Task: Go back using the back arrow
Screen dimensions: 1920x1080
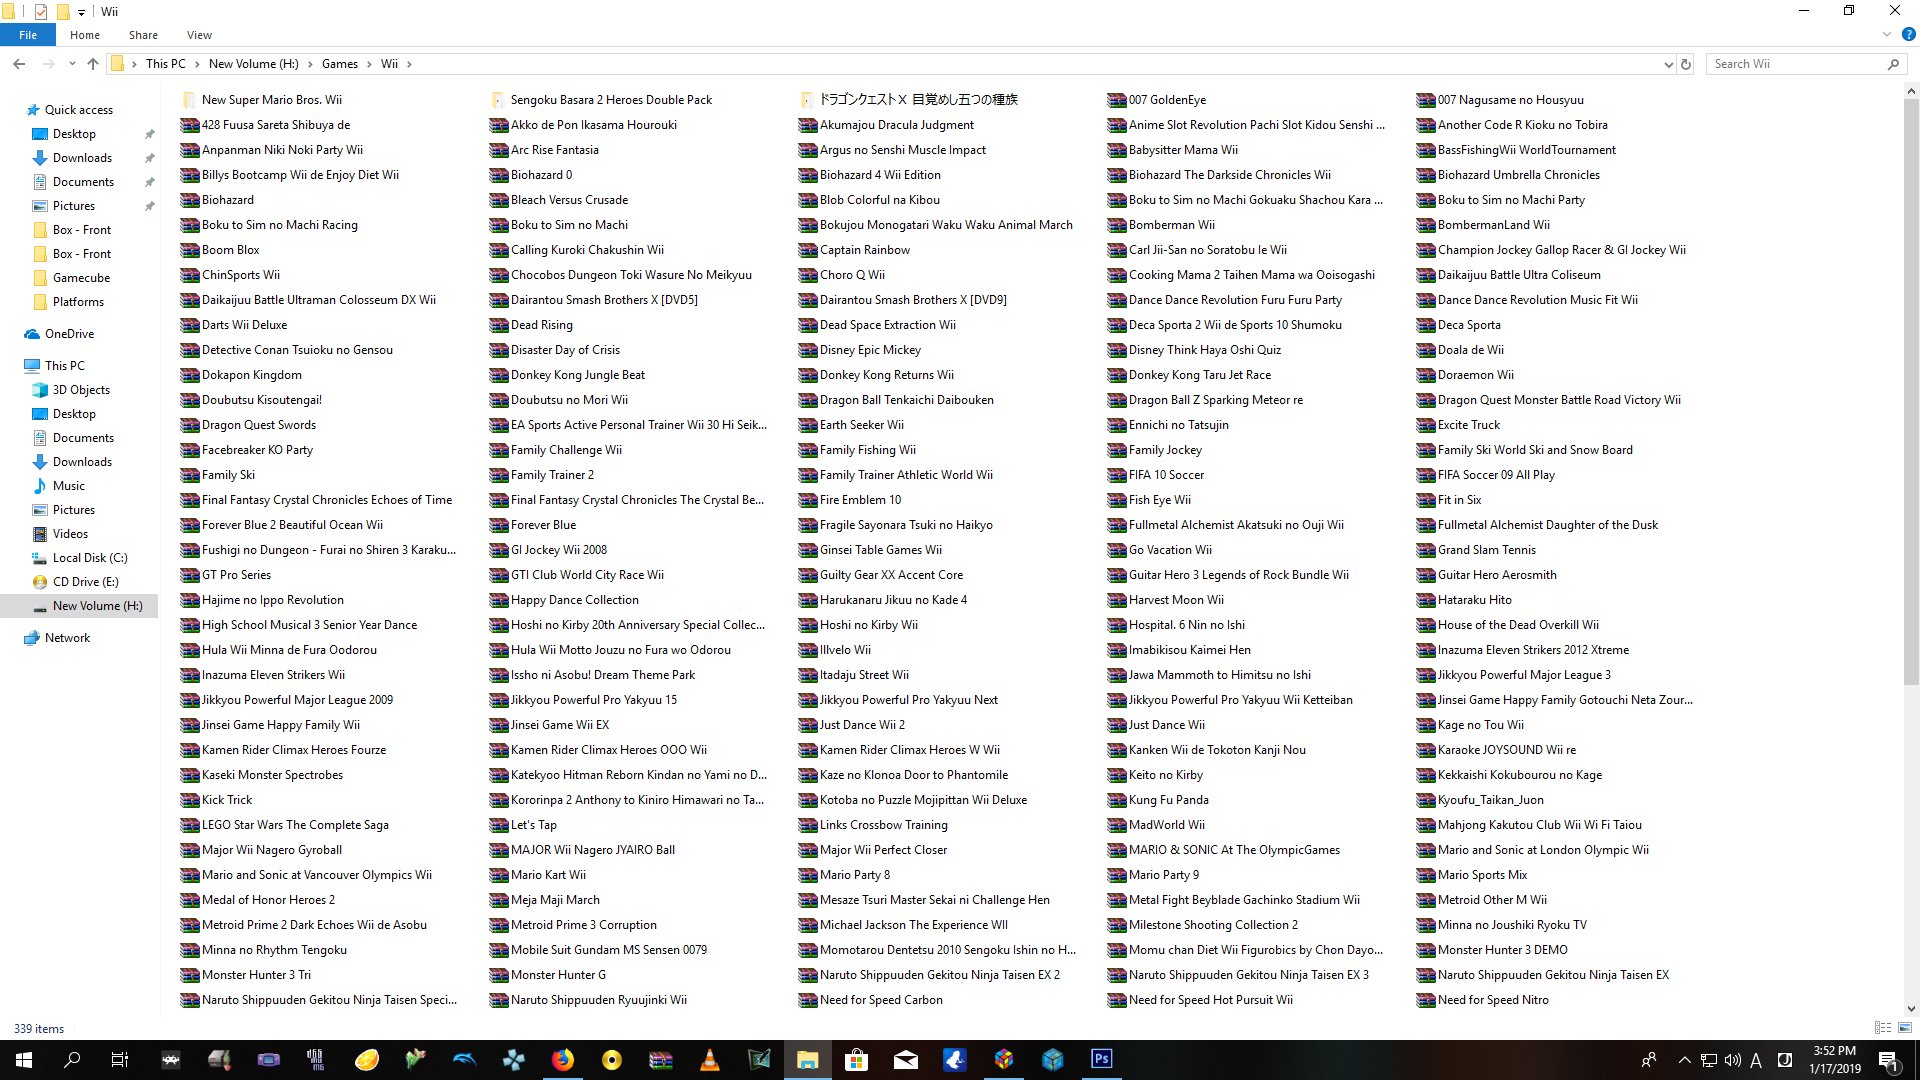Action: coord(19,64)
